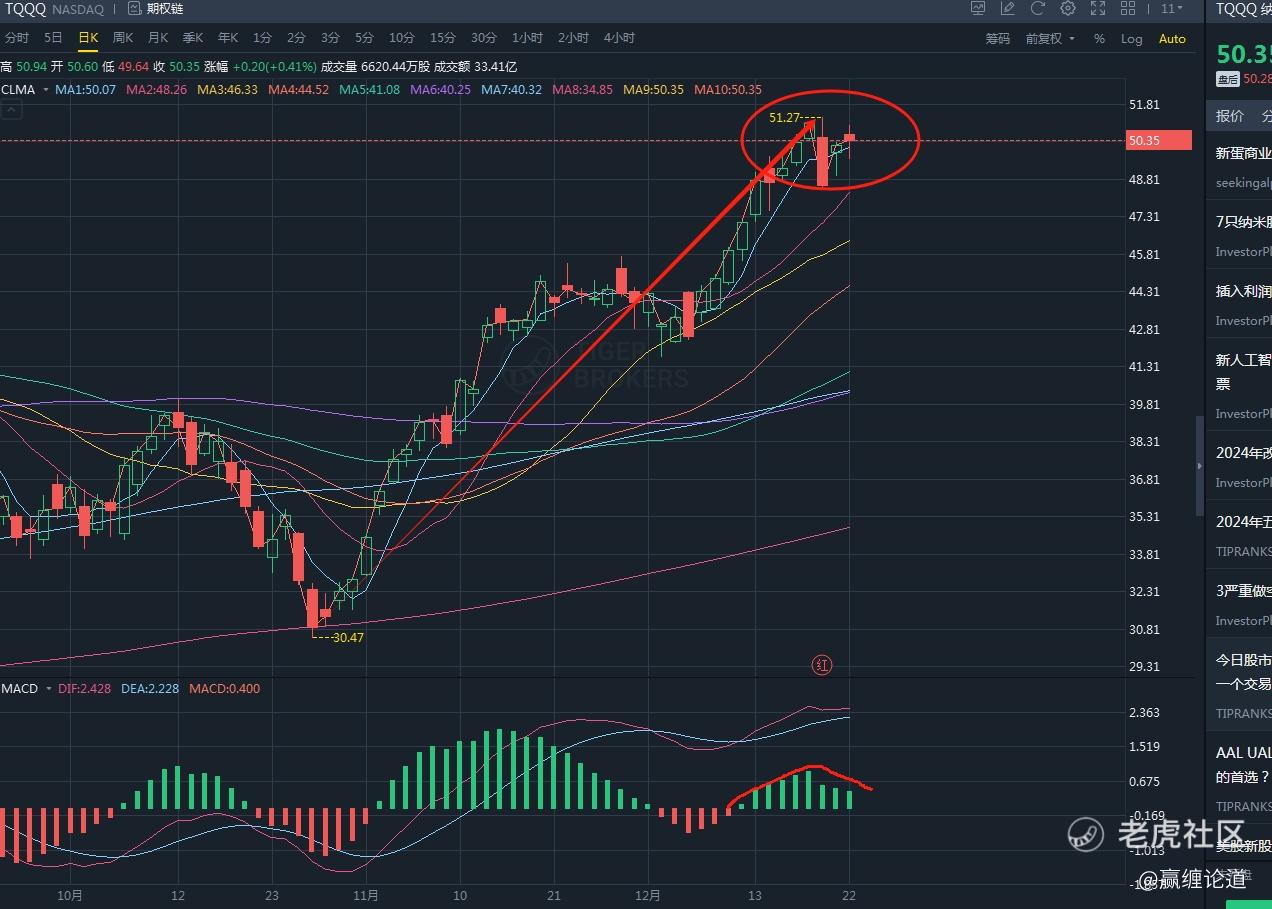
Task: Open the 报价 quote tab in side panel
Action: coord(1230,116)
